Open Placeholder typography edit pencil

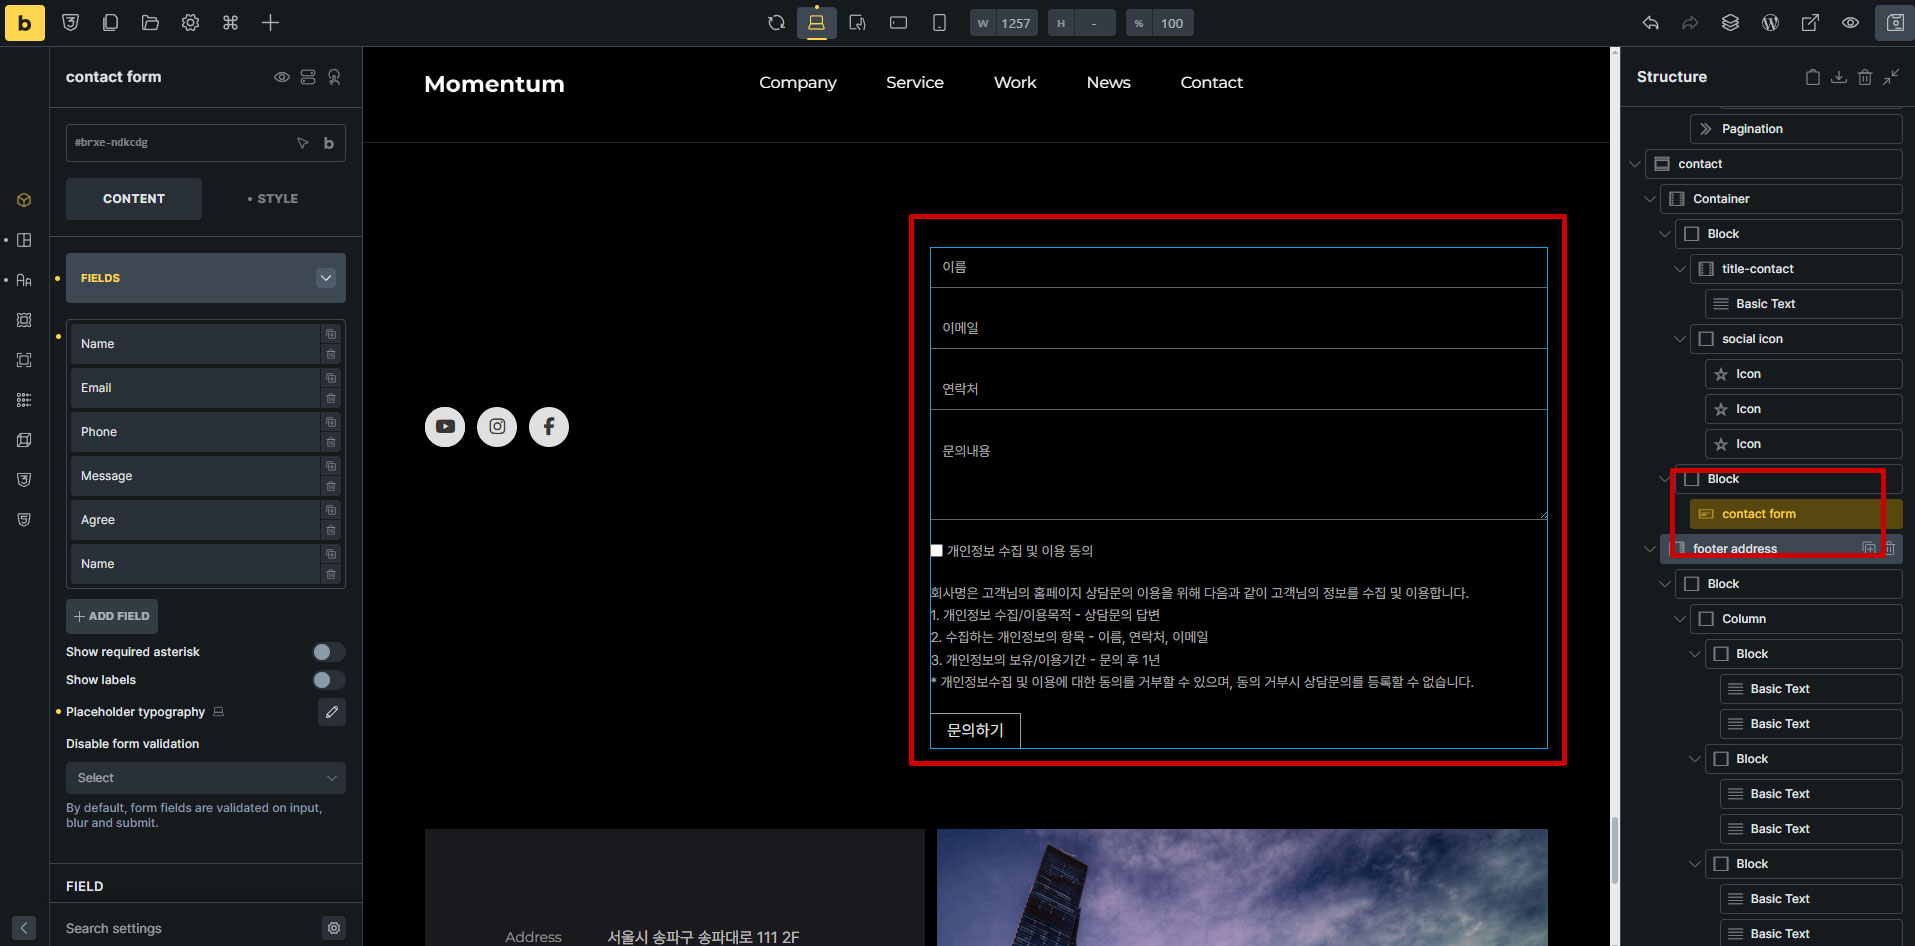click(332, 712)
